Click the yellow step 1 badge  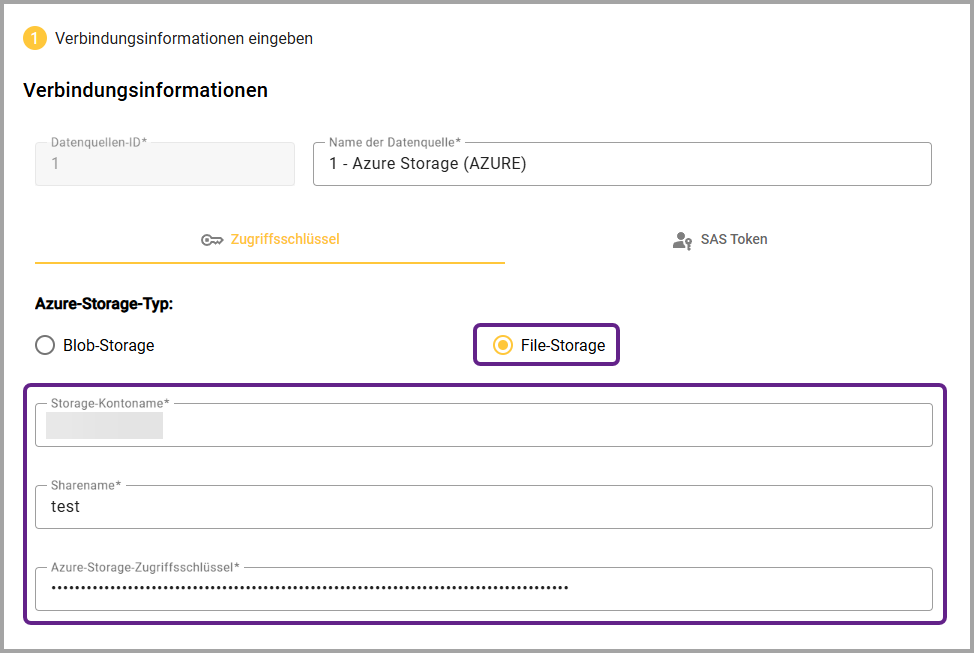pyautogui.click(x=35, y=39)
